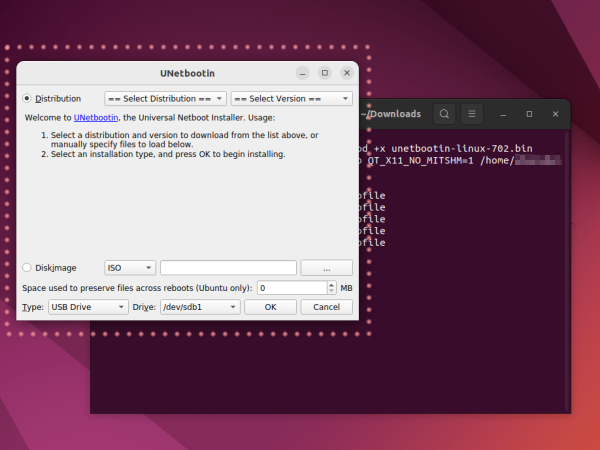Click the persistence space MB input field
The height and width of the screenshot is (450, 600).
coord(292,288)
